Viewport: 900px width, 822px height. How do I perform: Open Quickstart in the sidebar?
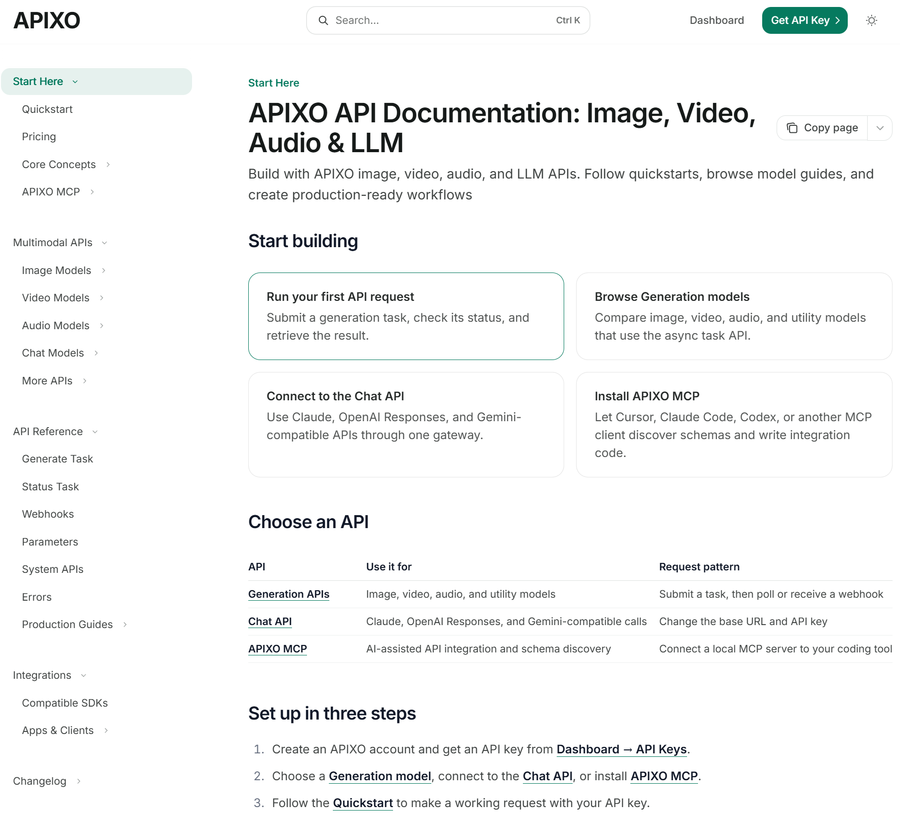point(47,109)
